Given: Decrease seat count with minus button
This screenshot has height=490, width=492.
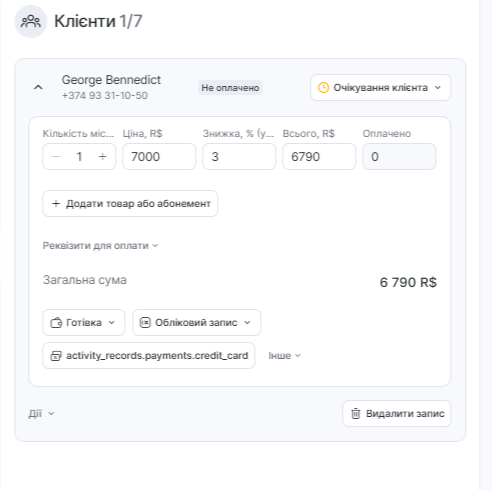Looking at the screenshot, I should [56, 156].
